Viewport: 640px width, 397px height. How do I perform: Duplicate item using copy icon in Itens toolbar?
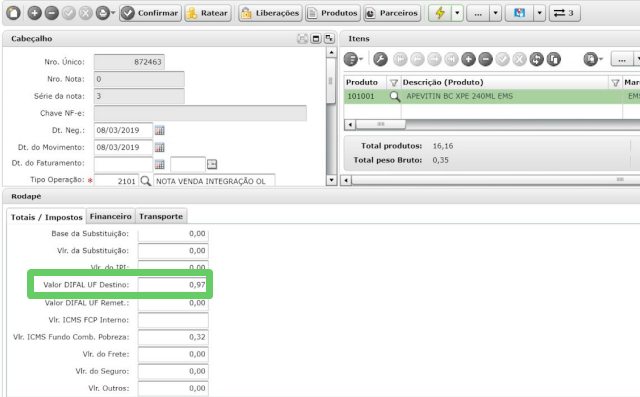coord(553,59)
